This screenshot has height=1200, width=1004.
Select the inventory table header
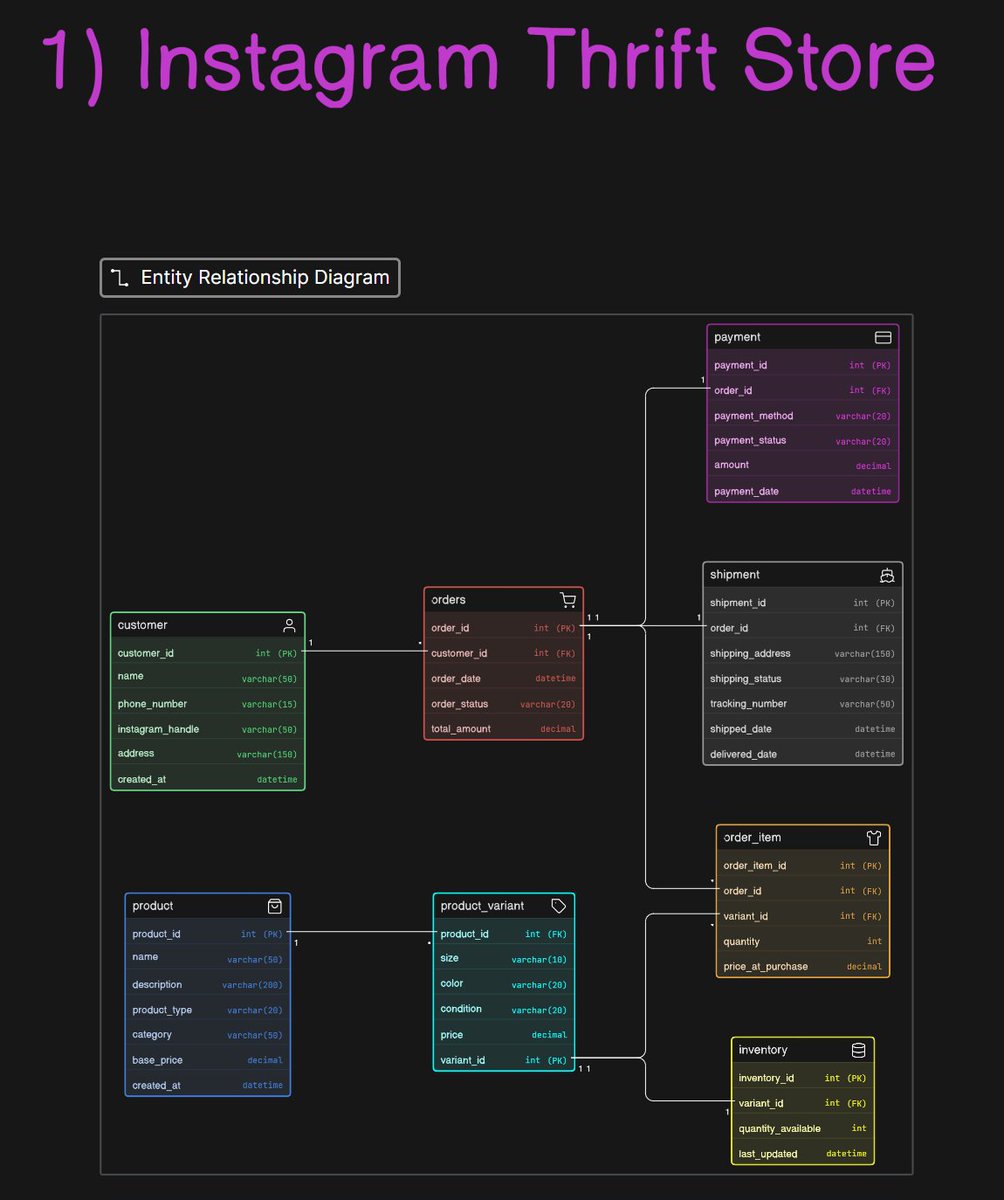803,1050
